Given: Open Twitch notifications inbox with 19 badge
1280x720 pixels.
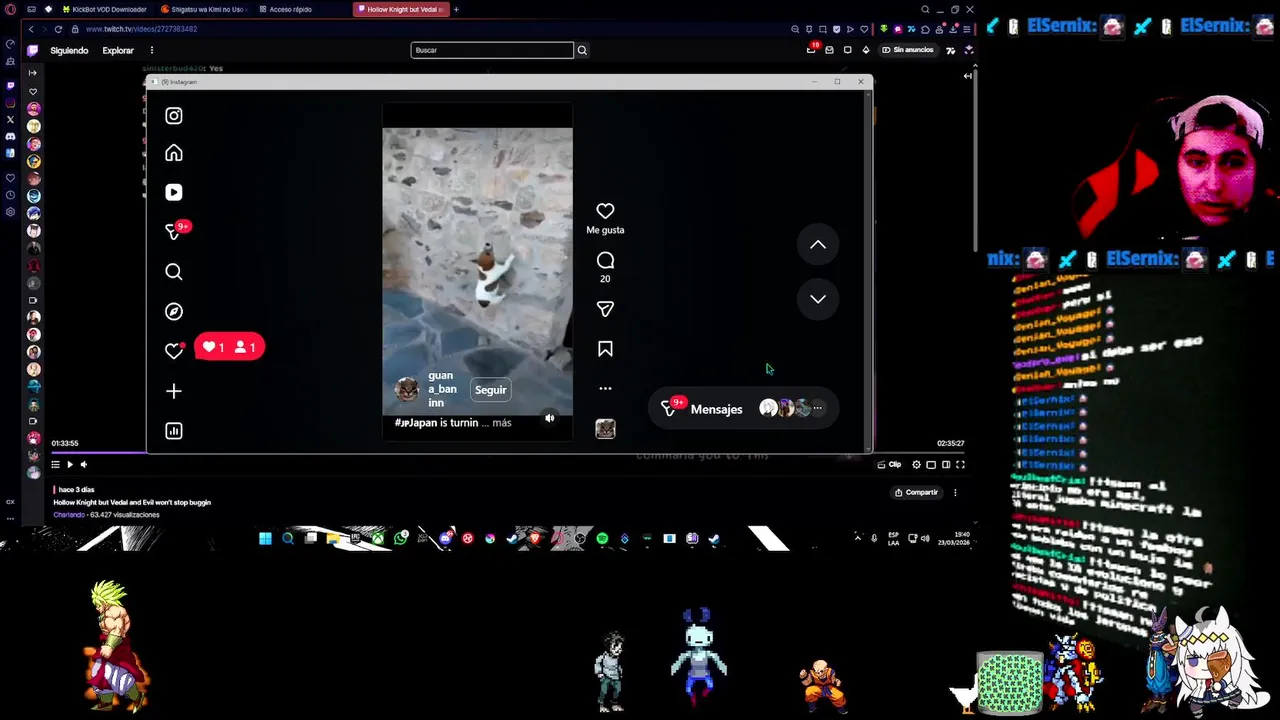Looking at the screenshot, I should pyautogui.click(x=812, y=49).
